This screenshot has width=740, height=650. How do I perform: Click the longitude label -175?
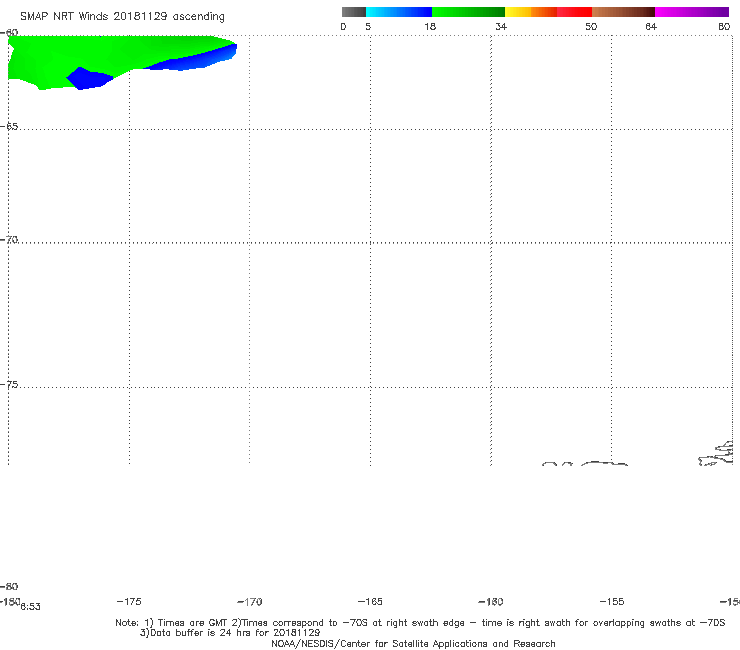(129, 601)
